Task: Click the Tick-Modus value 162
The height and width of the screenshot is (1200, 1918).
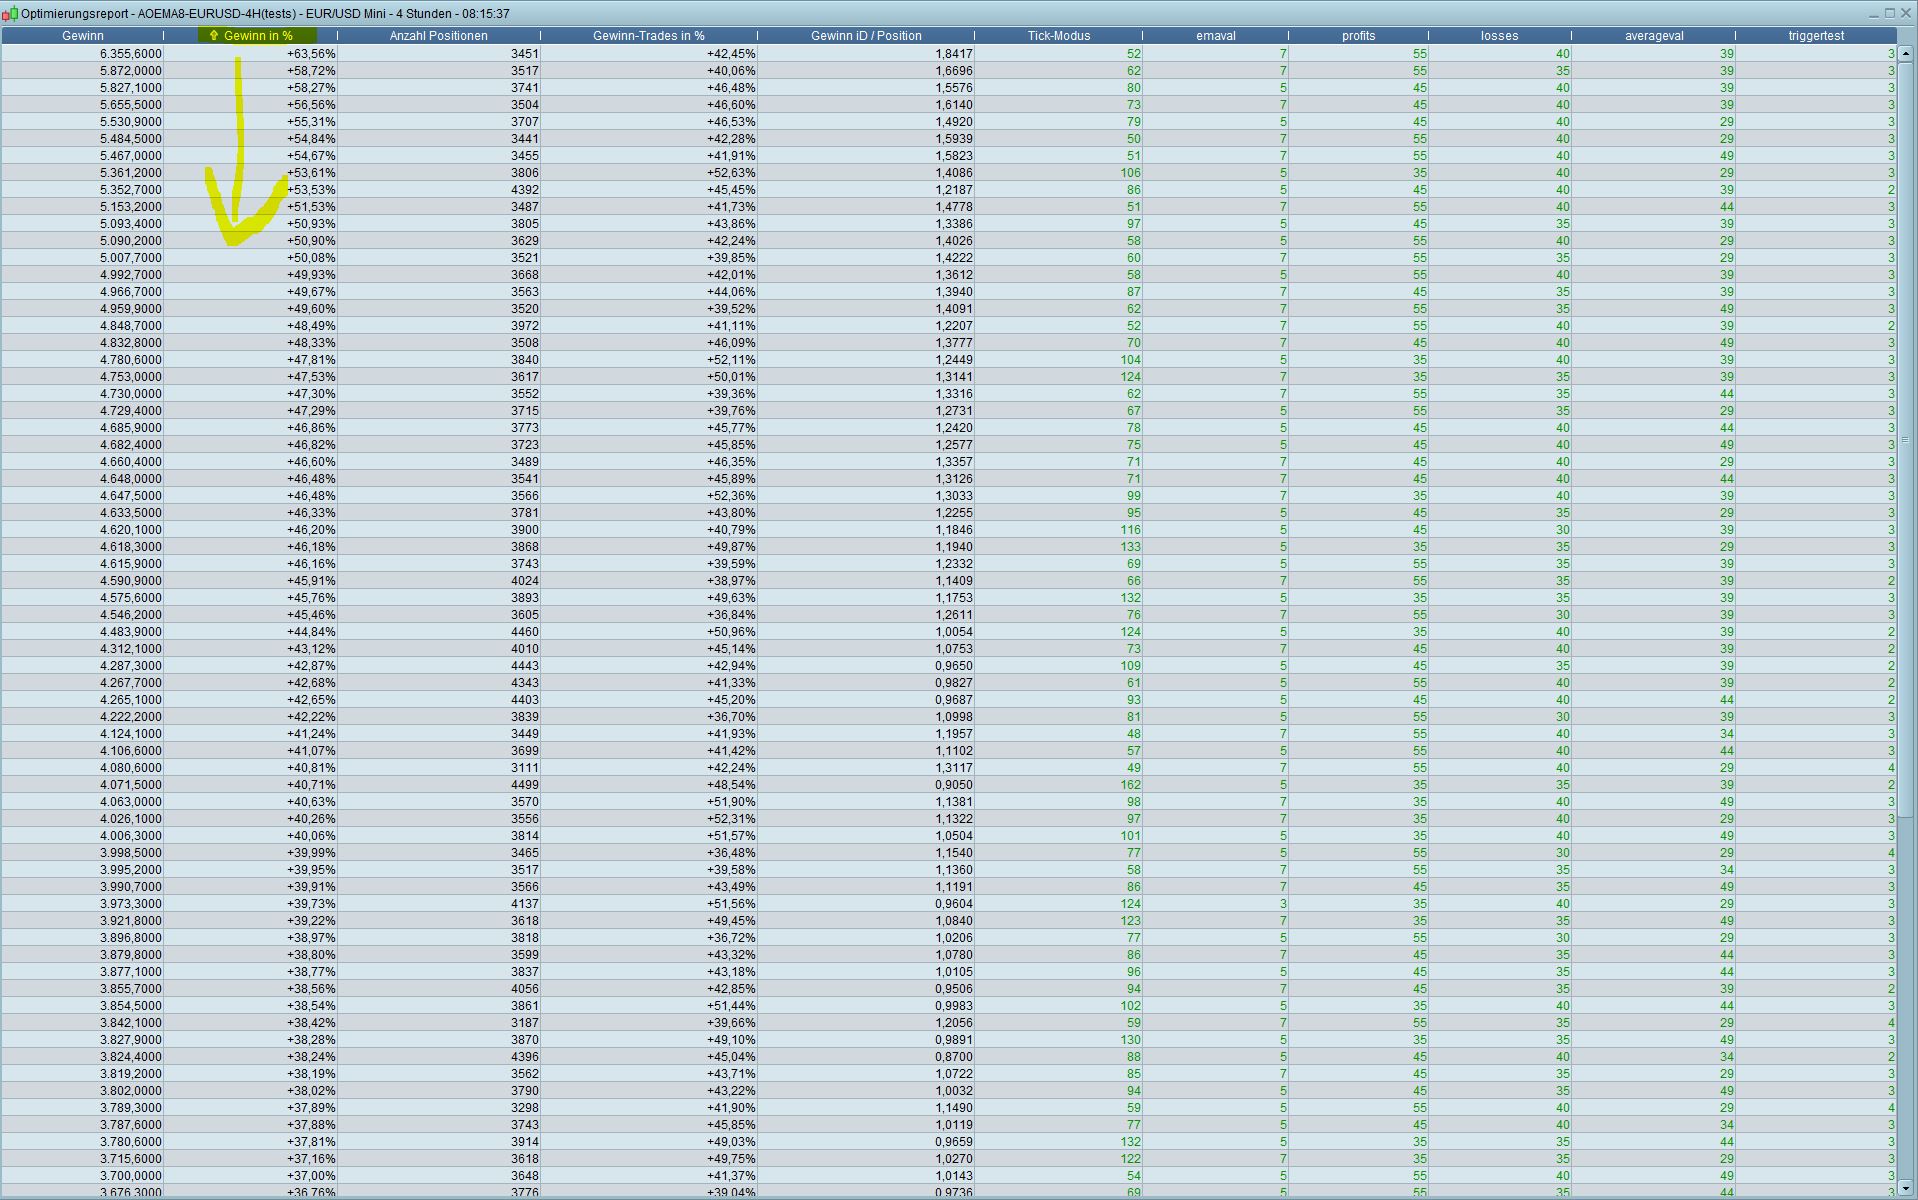Action: (1131, 785)
